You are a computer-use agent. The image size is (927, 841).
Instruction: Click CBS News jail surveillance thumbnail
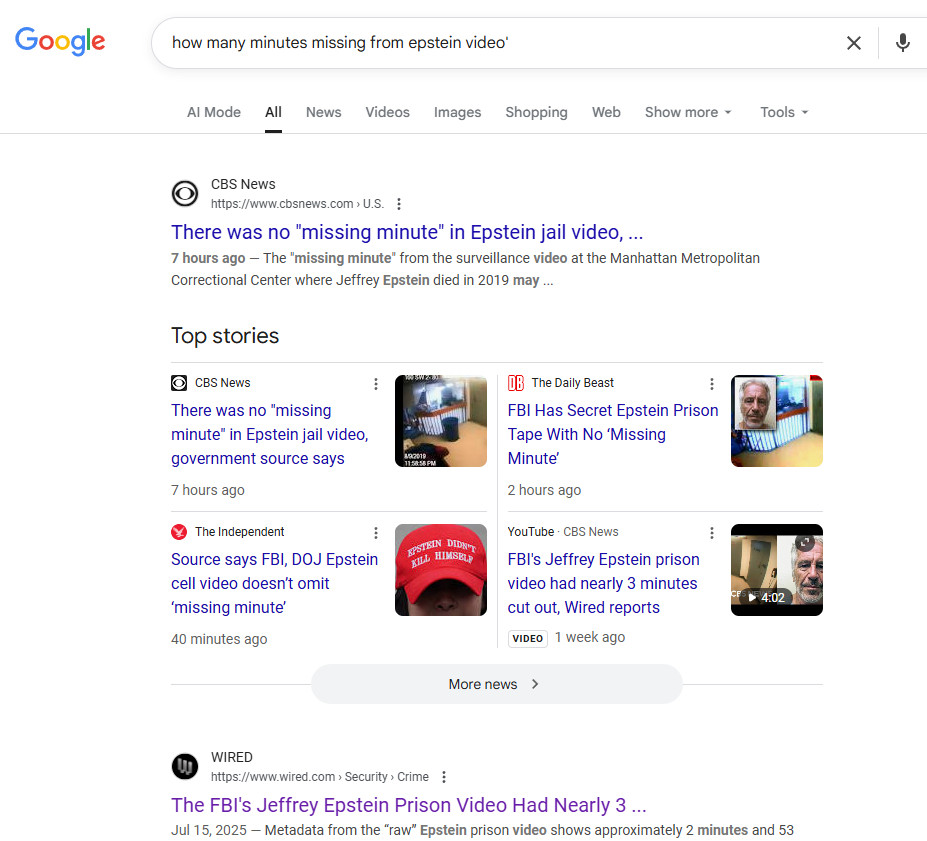click(441, 421)
